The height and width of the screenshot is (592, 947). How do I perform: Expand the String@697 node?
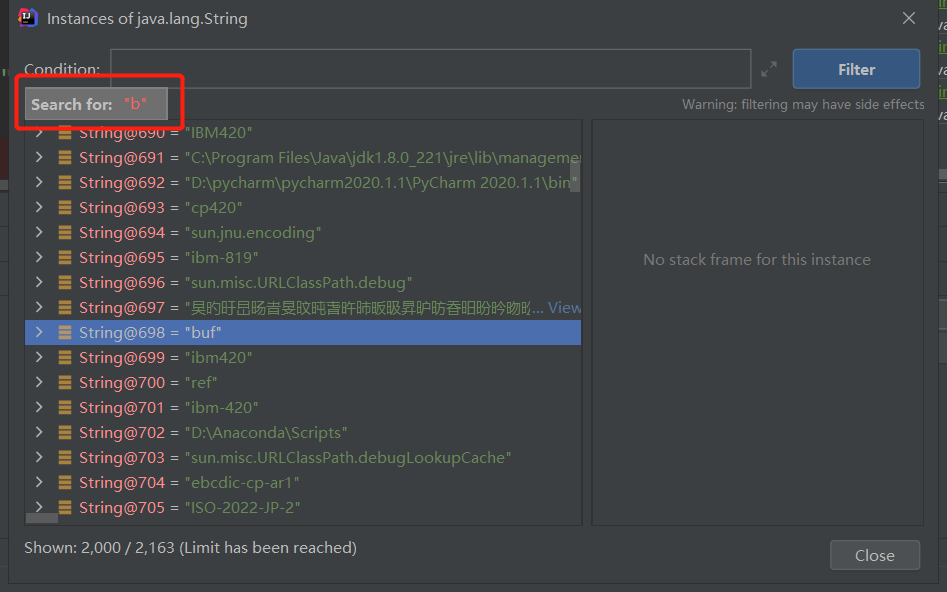[39, 307]
